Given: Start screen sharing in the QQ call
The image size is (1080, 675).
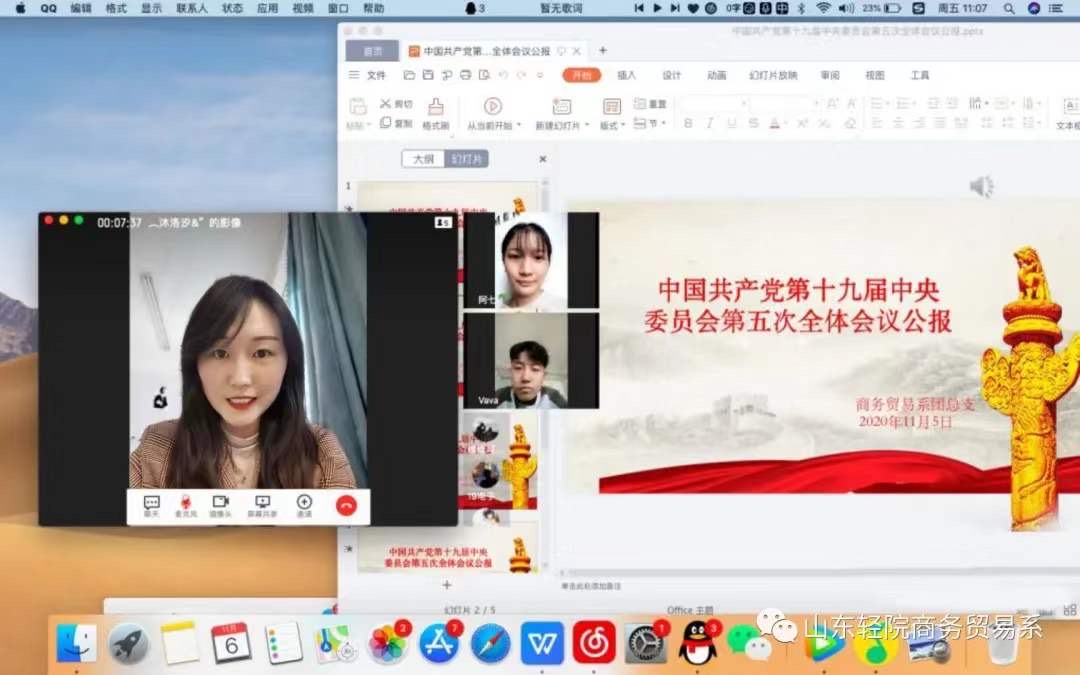Looking at the screenshot, I should click(262, 506).
